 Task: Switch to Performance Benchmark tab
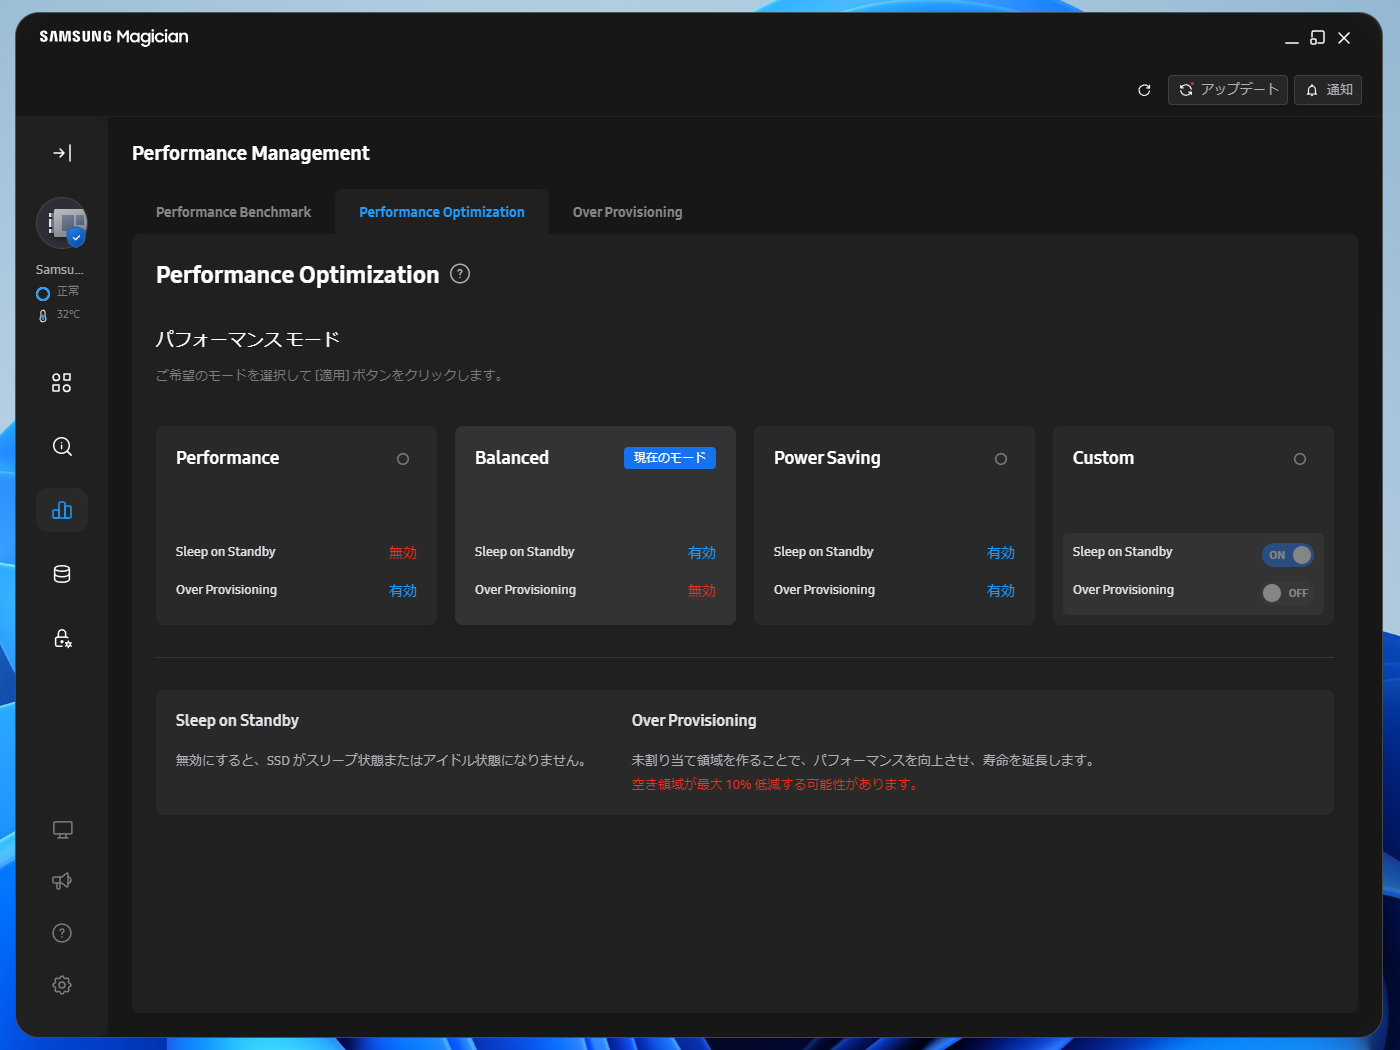(x=233, y=212)
